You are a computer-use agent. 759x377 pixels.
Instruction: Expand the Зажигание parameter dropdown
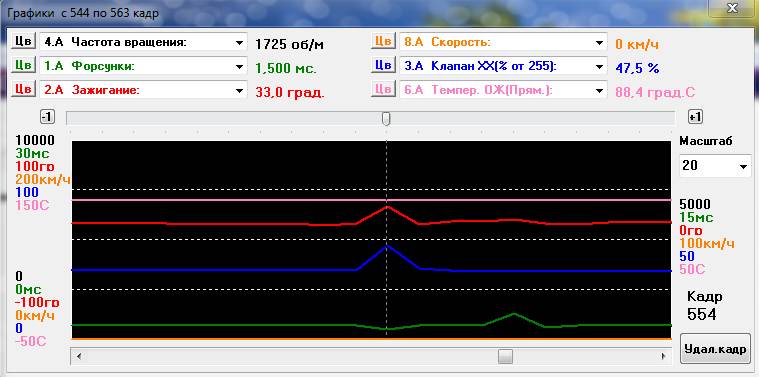tap(239, 90)
